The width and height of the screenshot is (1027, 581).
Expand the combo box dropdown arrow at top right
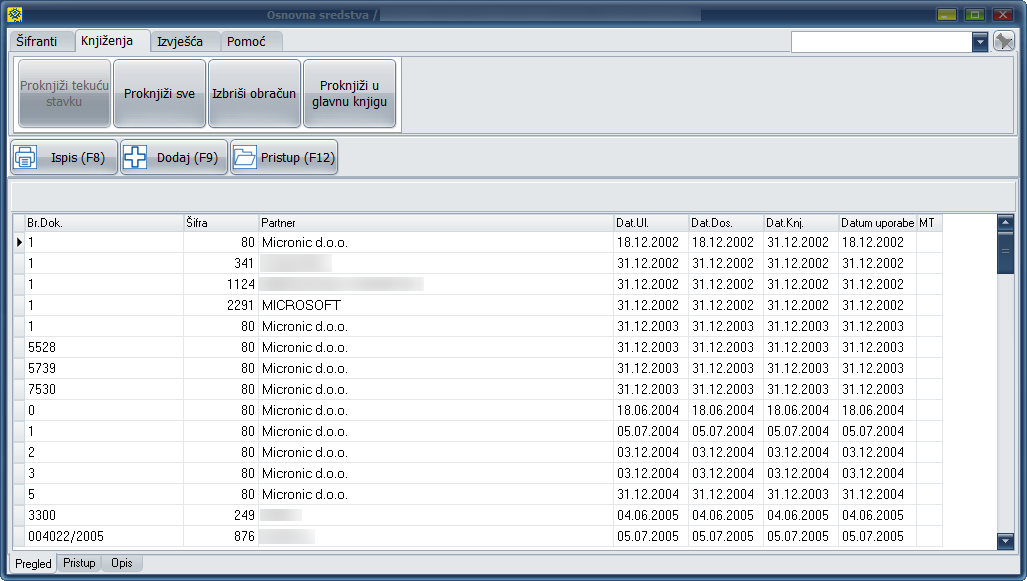[x=980, y=42]
